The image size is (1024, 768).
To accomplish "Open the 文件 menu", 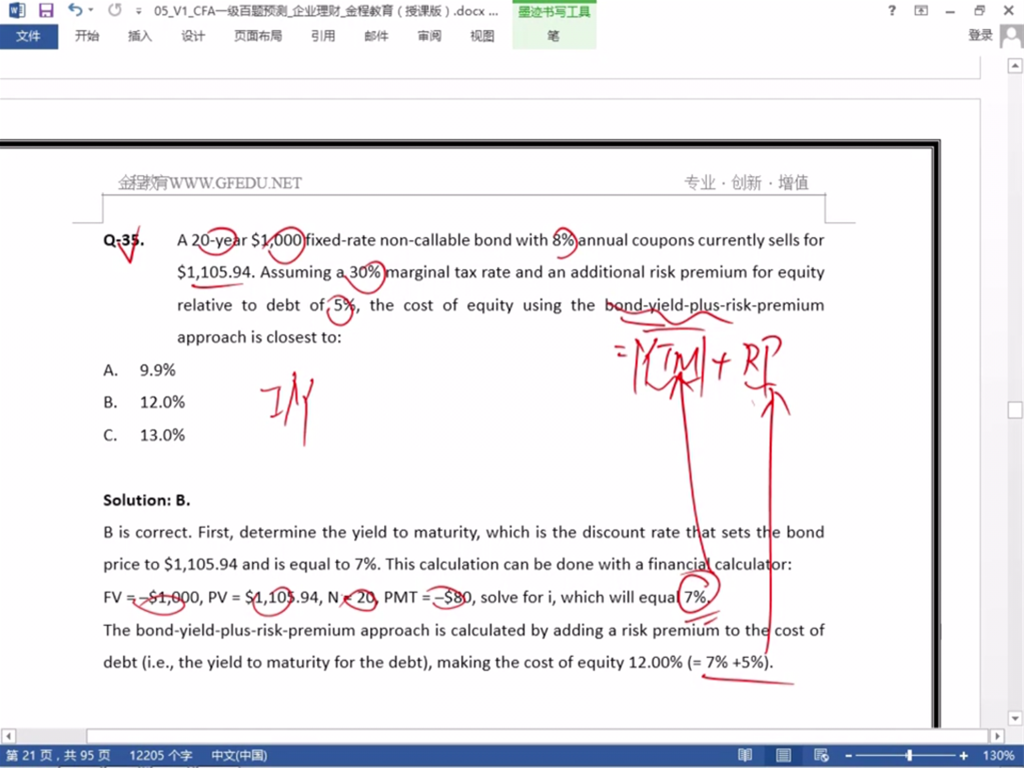I will (x=28, y=36).
